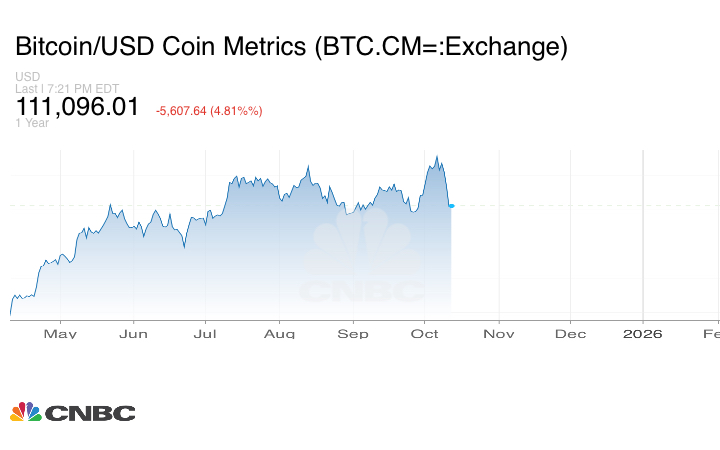
Task: Click the Dec label on time axis
Action: 571,333
